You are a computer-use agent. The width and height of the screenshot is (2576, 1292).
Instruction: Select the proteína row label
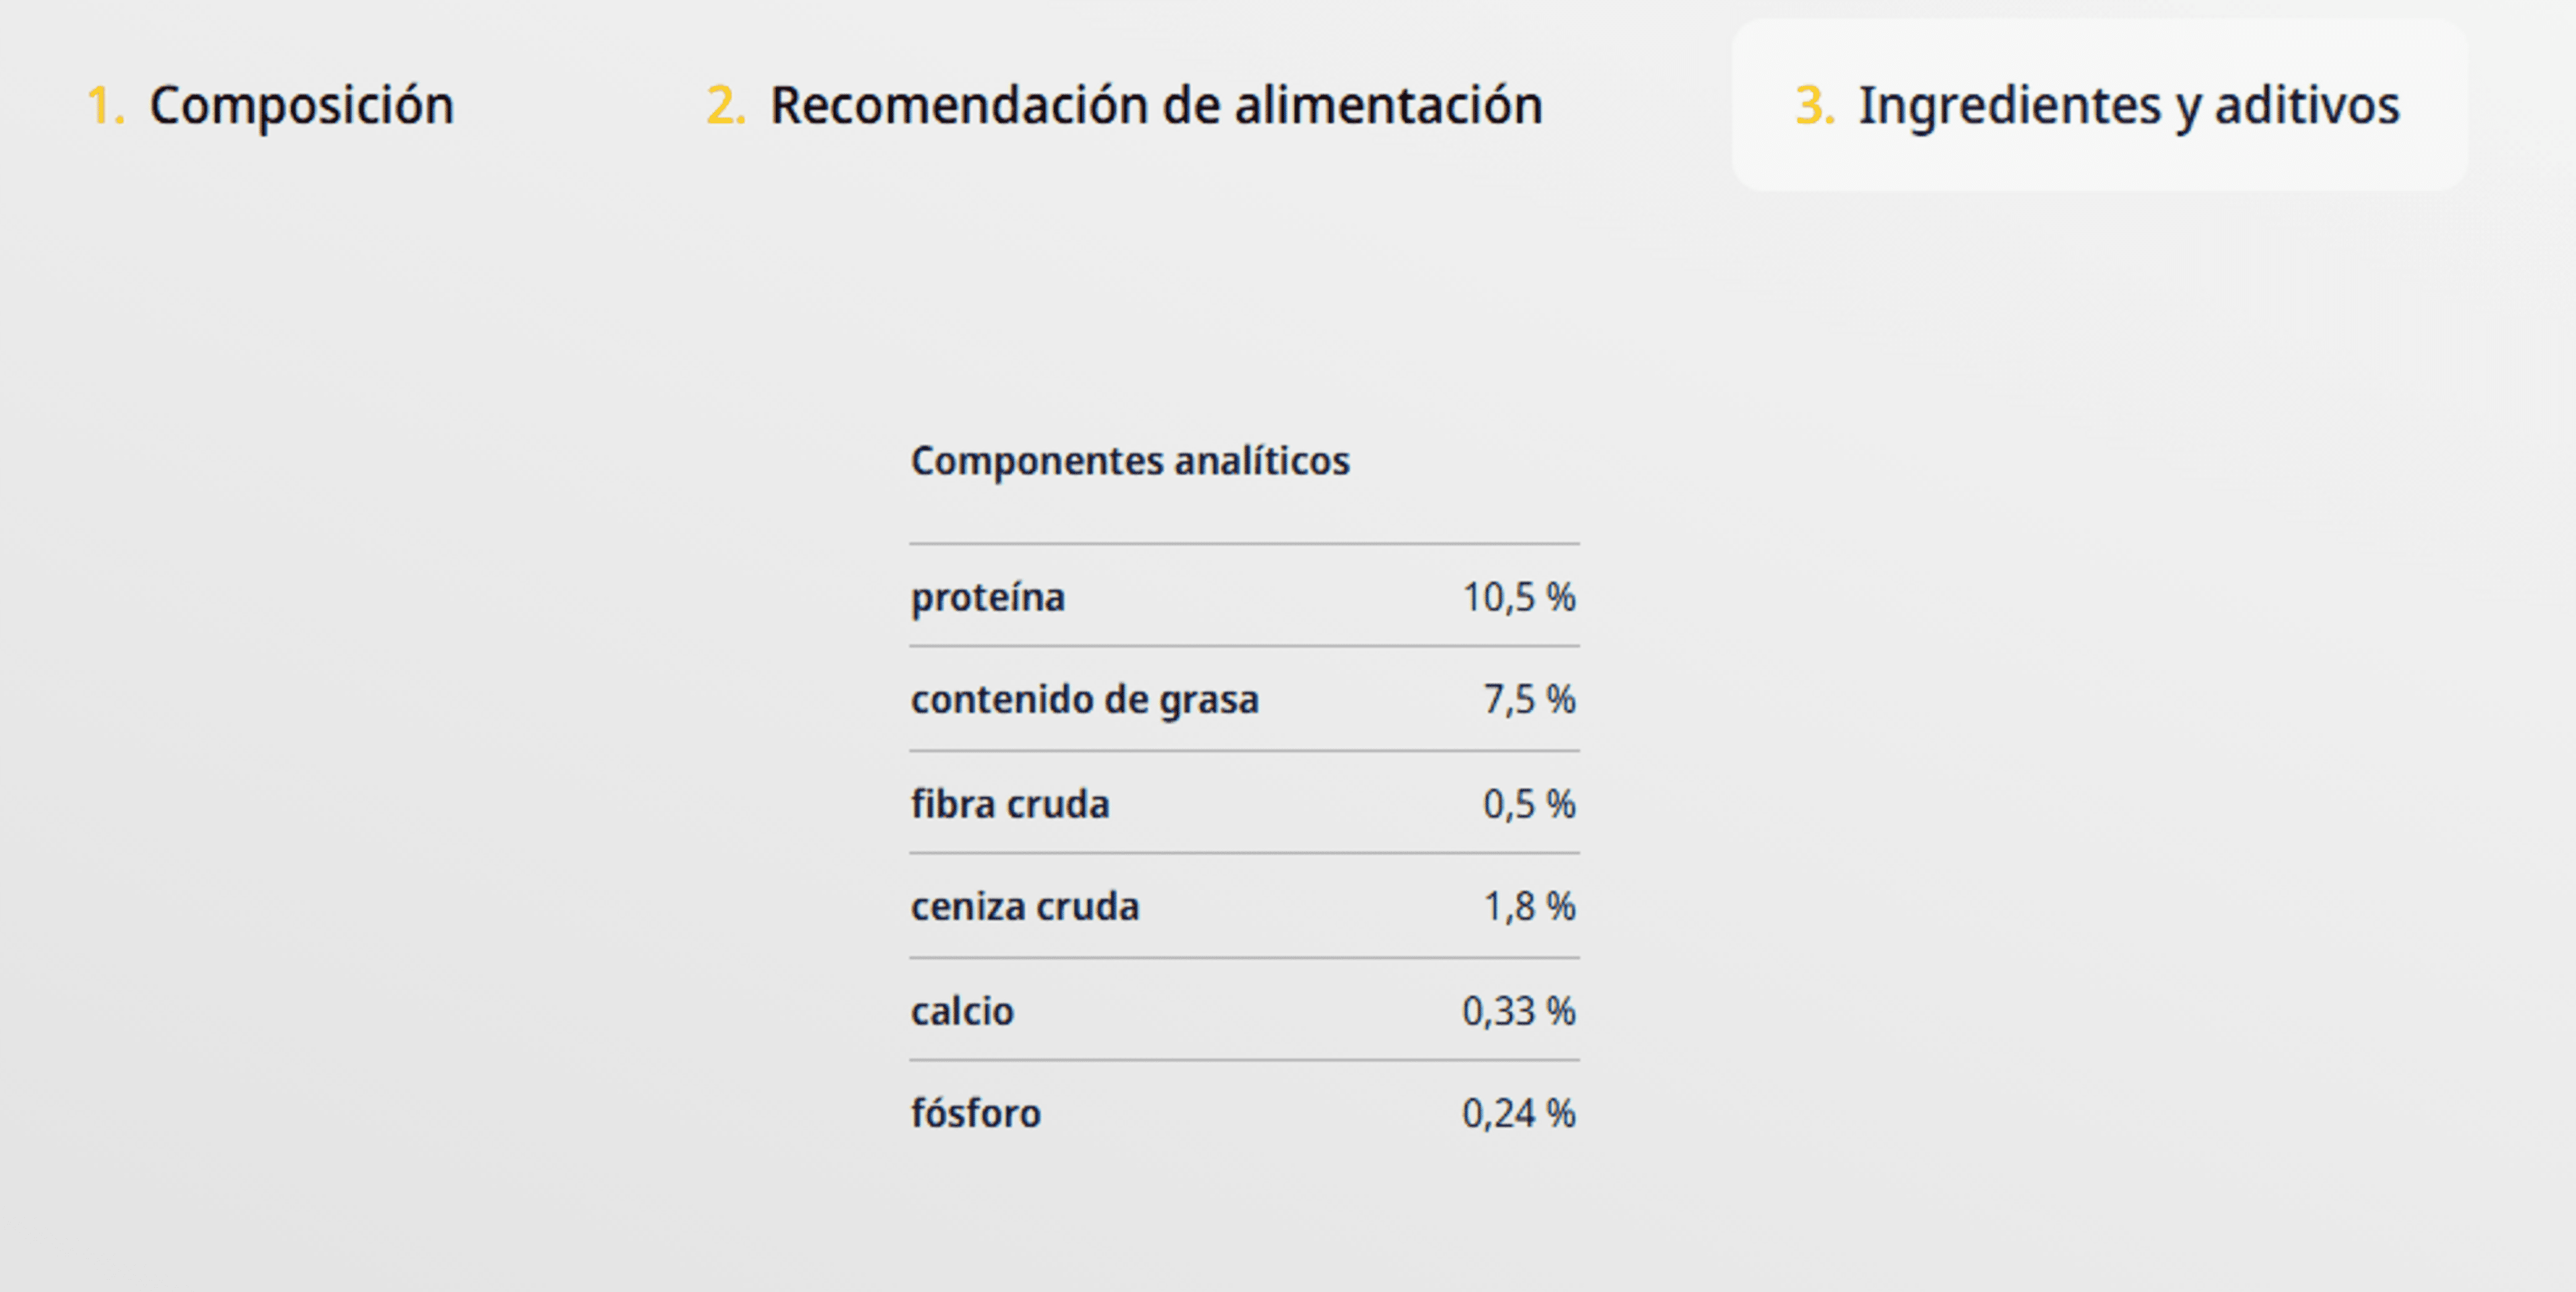(x=988, y=597)
